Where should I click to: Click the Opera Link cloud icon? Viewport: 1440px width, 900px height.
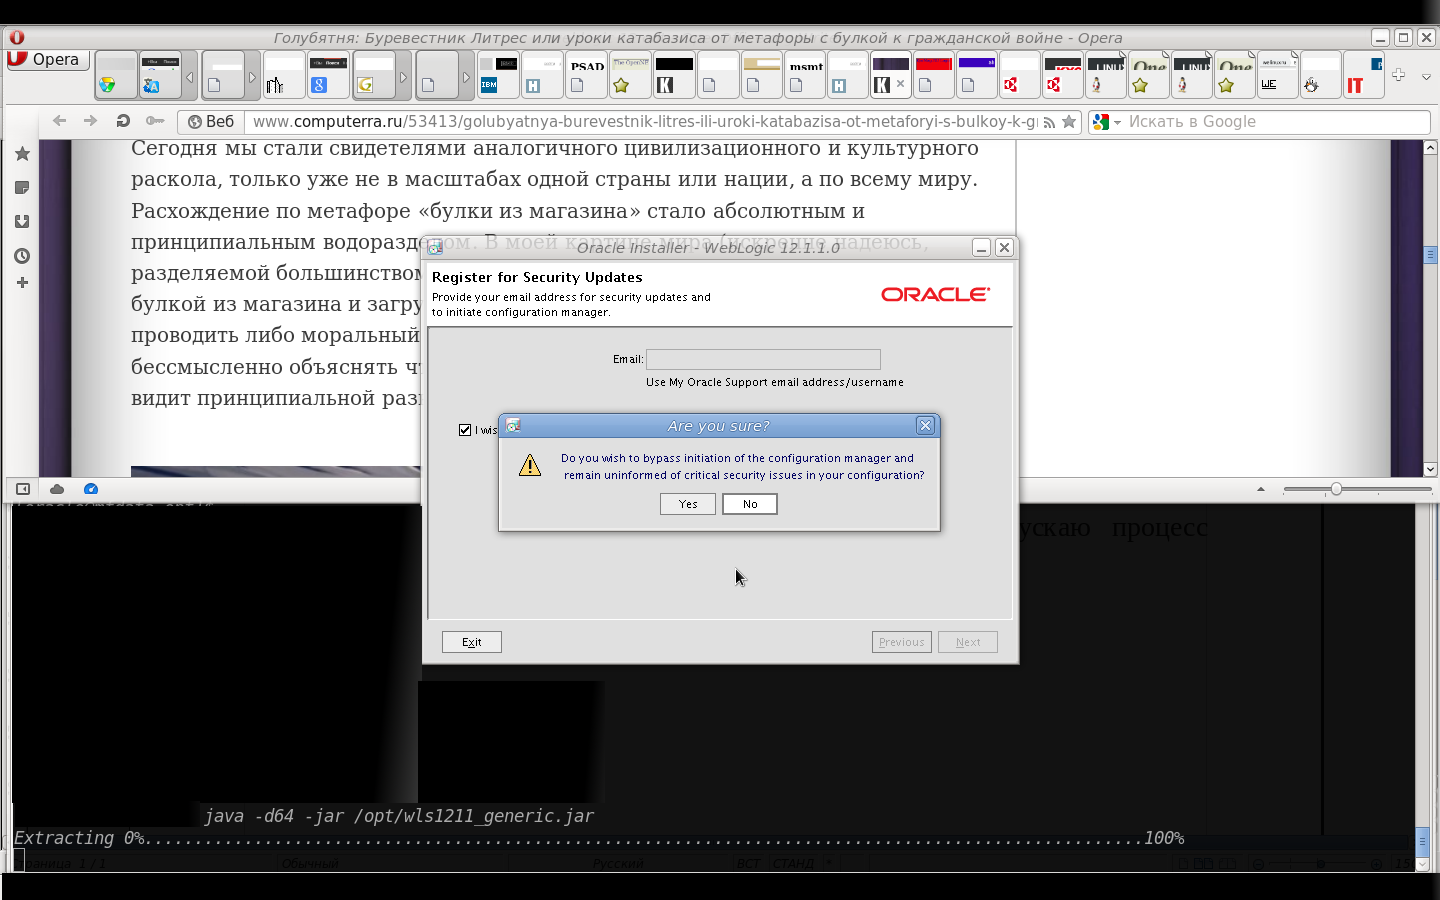(57, 489)
